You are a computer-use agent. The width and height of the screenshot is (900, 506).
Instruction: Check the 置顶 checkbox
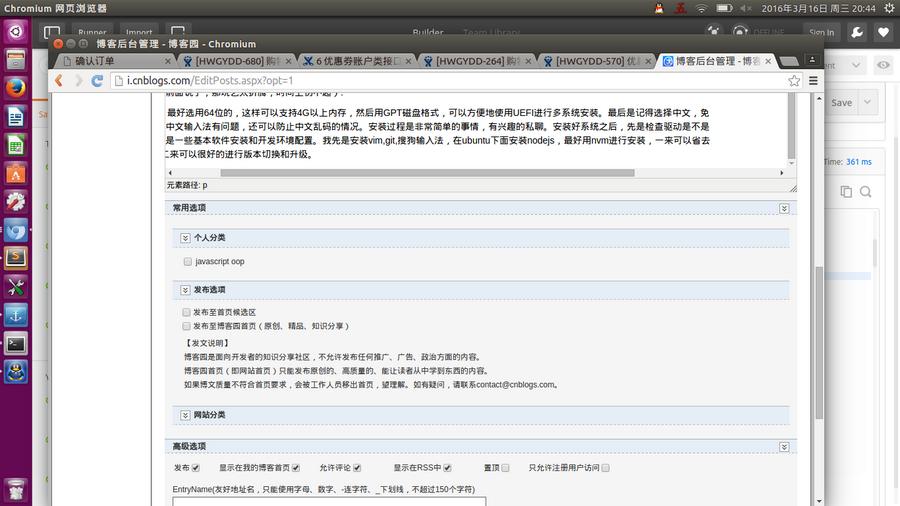click(506, 468)
